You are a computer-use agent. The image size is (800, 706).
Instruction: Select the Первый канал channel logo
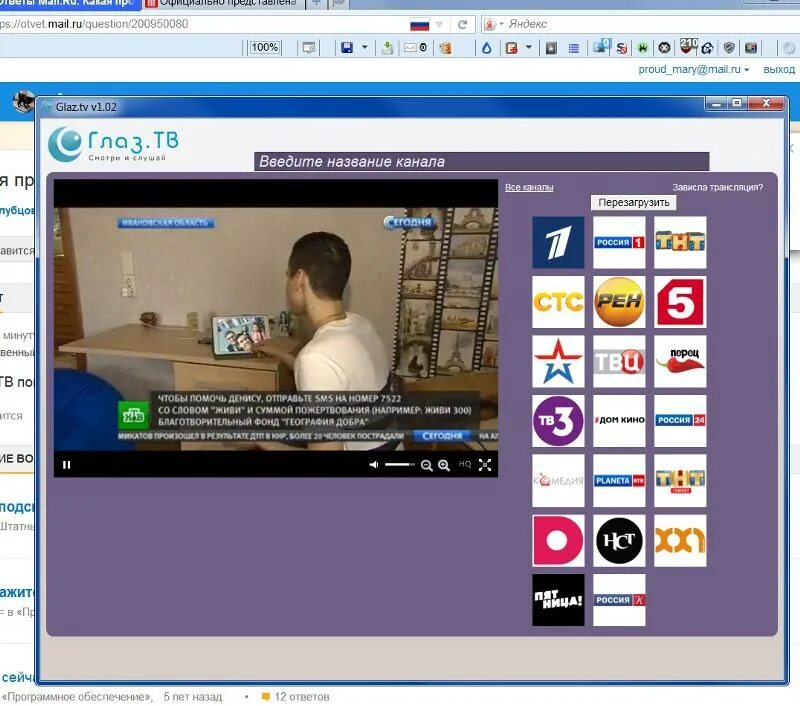tap(558, 242)
